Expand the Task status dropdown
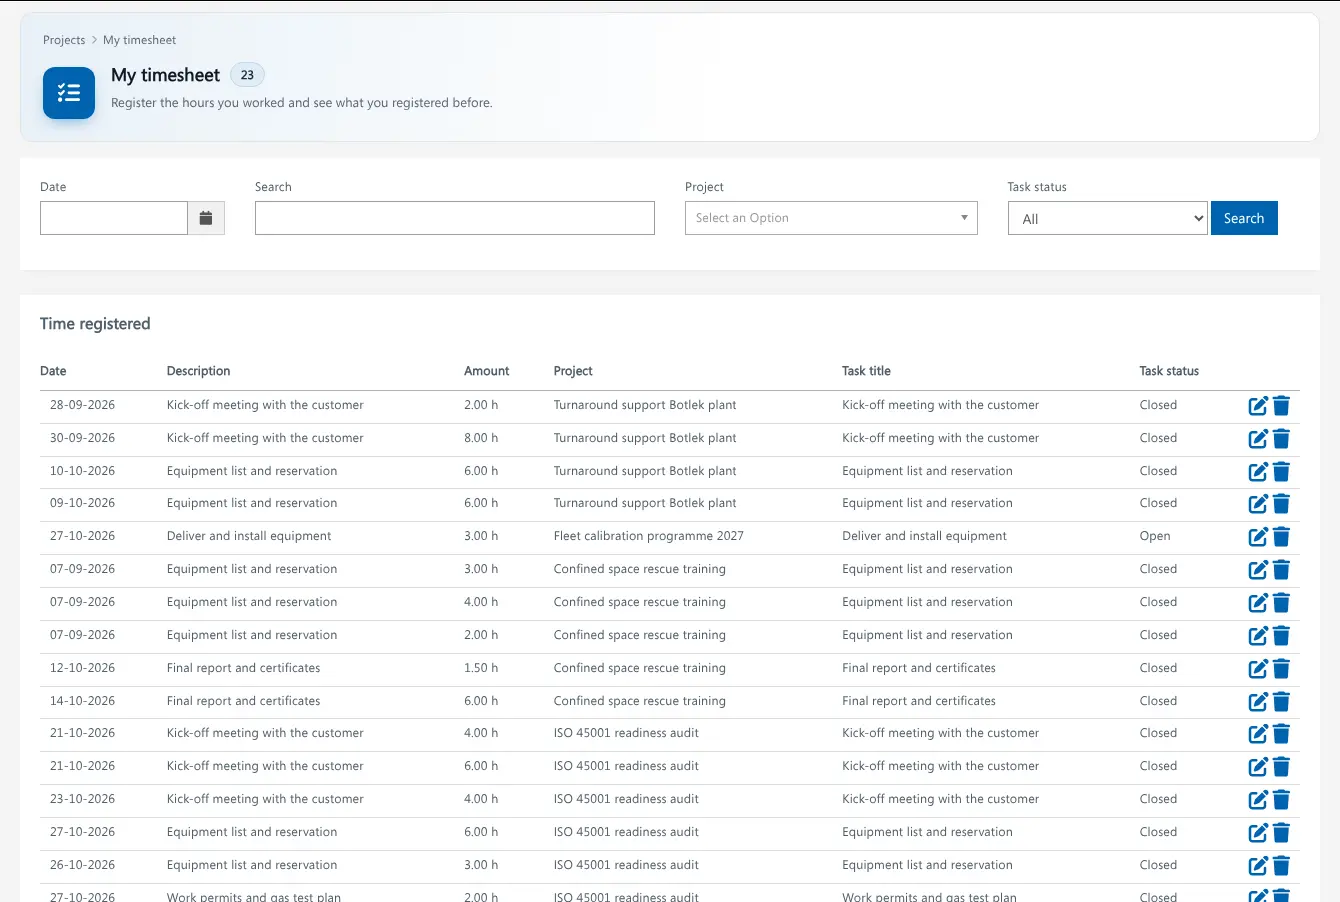Viewport: 1340px width, 902px height. [1107, 218]
